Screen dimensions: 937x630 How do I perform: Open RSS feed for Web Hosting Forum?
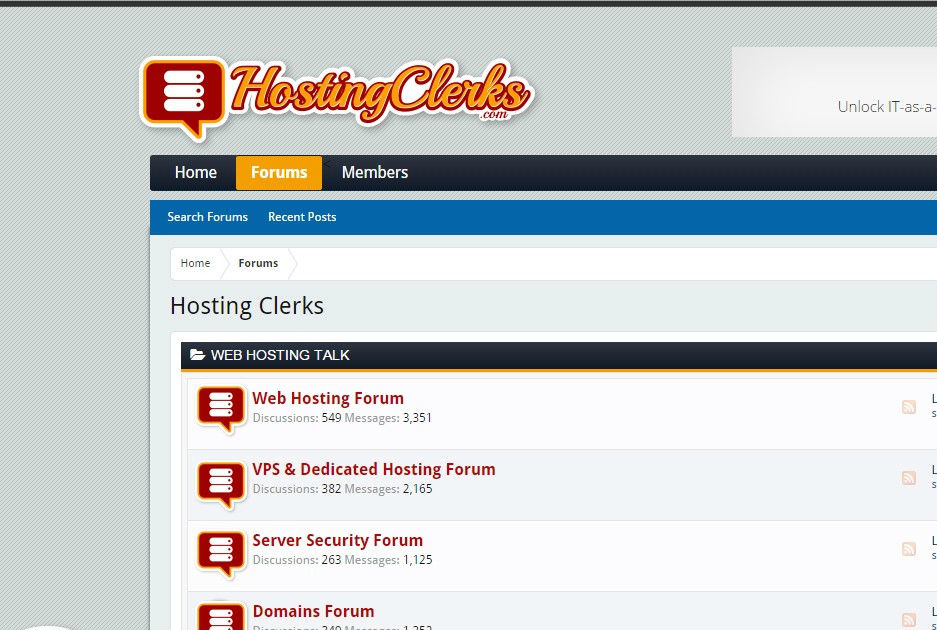click(x=908, y=407)
